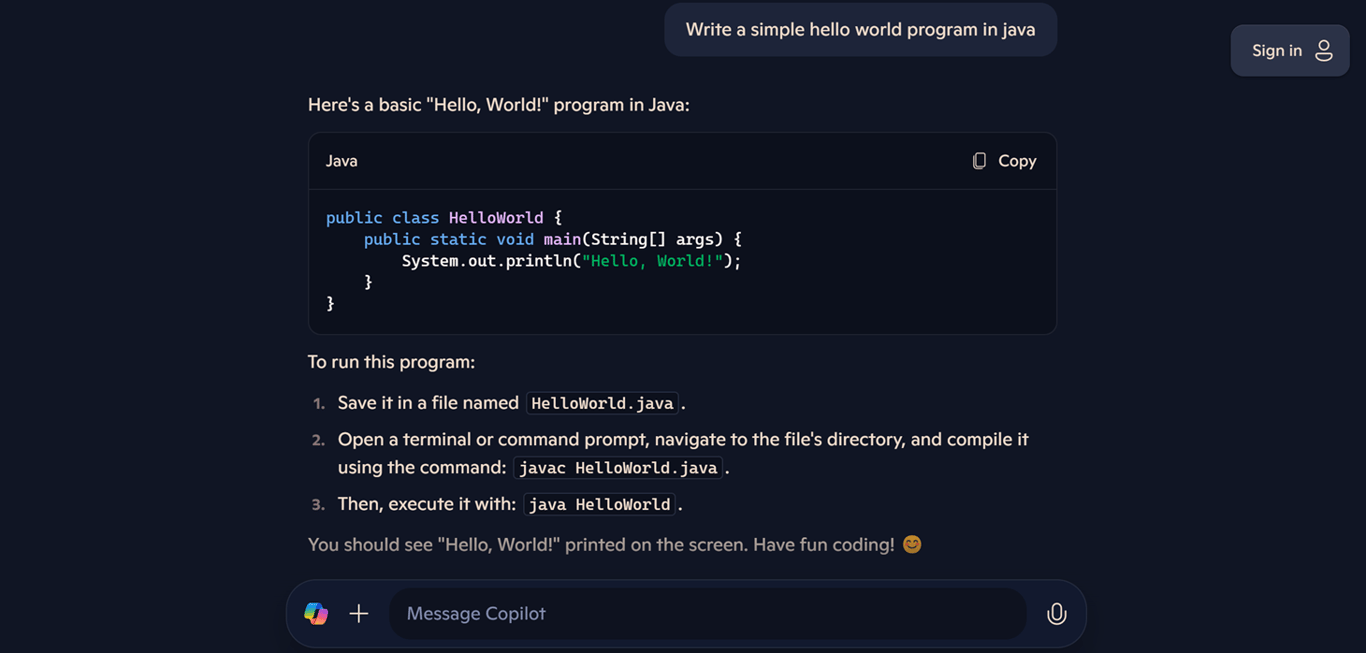Viewport: 1366px width, 653px height.
Task: Click the smiling emoji at response end
Action: 912,544
